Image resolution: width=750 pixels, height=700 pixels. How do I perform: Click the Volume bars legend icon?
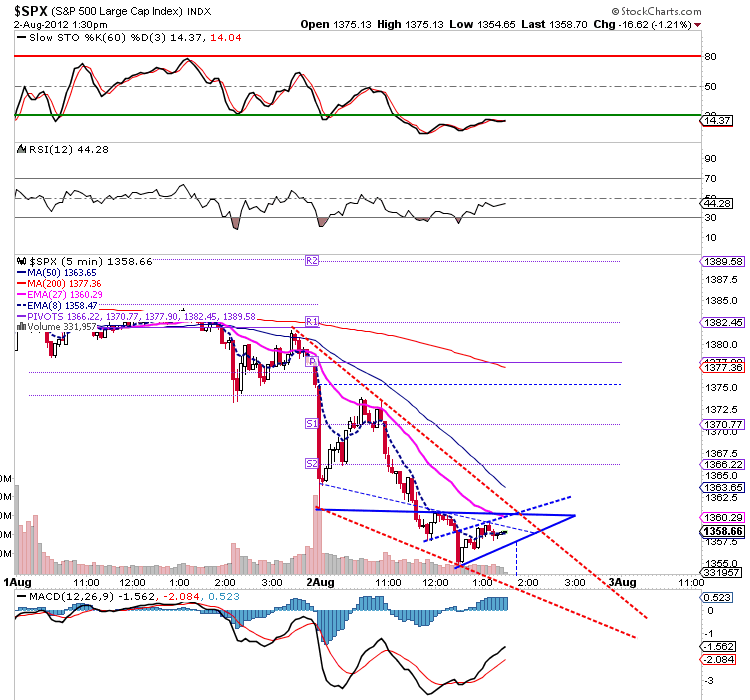[22, 327]
